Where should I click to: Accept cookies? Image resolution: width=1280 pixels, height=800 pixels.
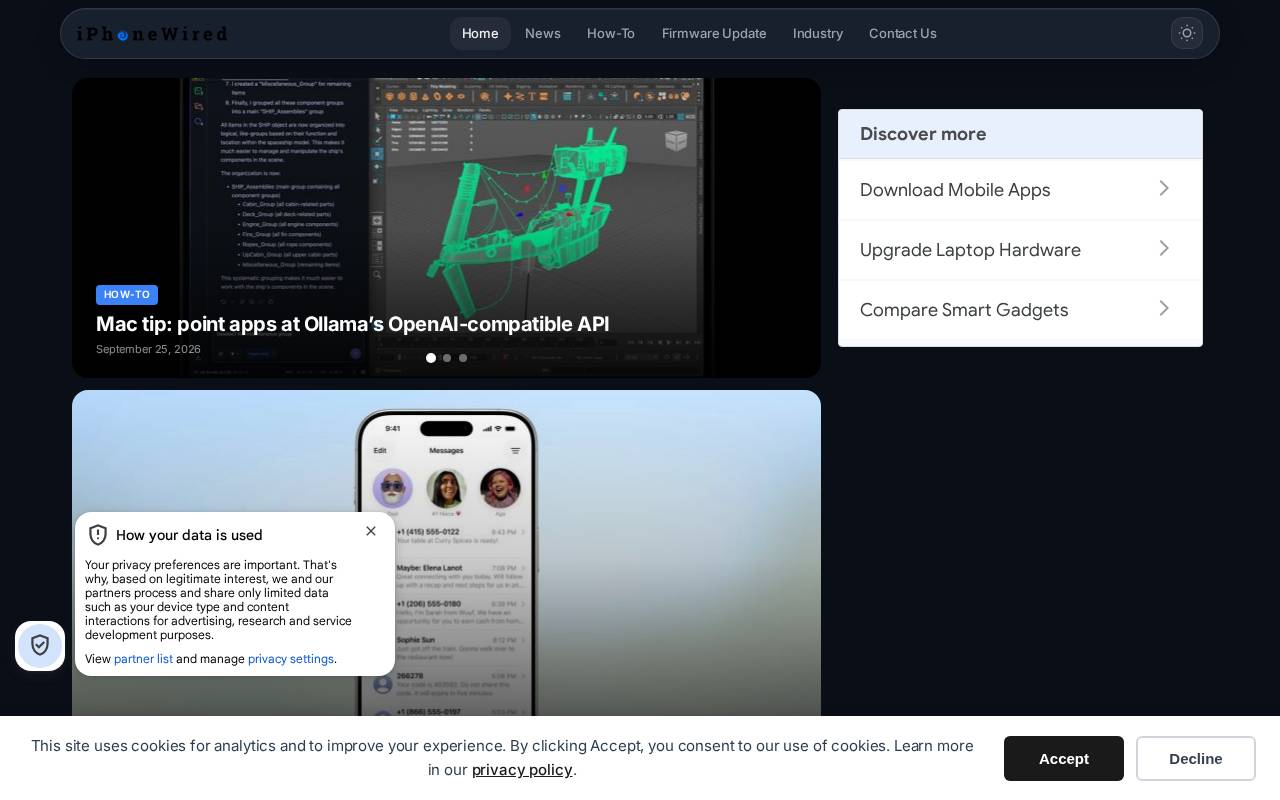click(x=1064, y=758)
